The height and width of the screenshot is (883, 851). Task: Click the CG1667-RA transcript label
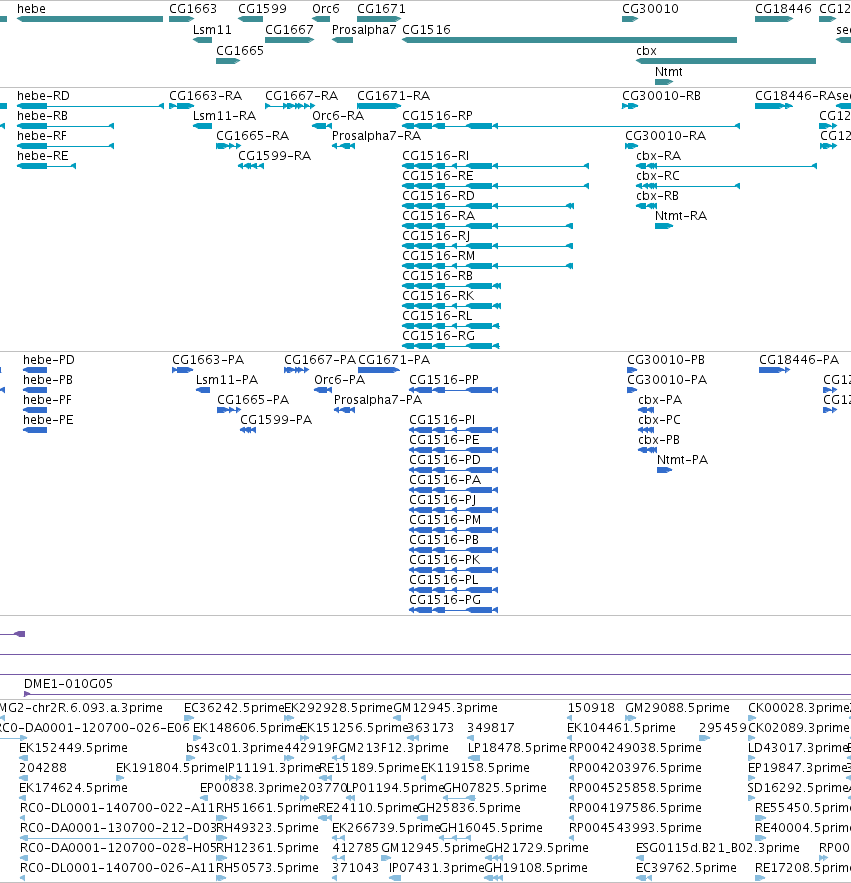tap(301, 96)
